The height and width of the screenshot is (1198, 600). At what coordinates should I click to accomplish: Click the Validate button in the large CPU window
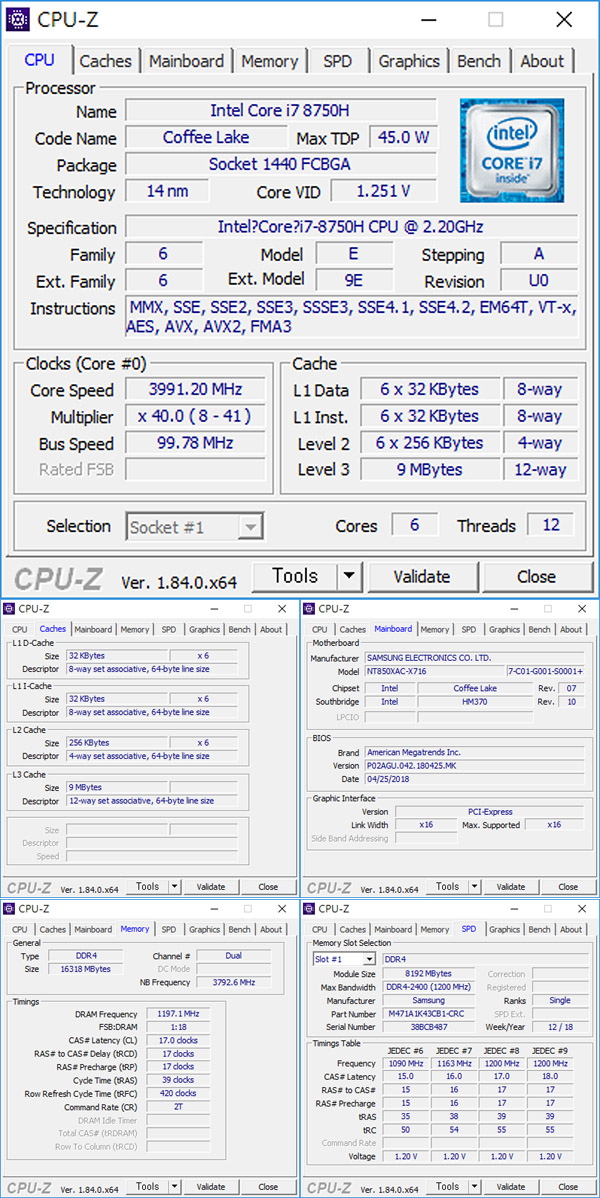point(421,576)
